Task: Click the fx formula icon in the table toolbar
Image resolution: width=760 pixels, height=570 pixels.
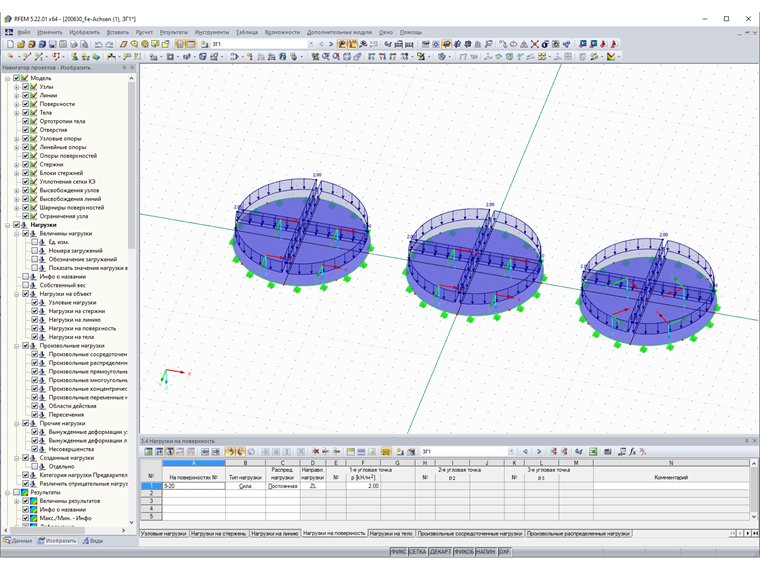Action: coord(633,452)
